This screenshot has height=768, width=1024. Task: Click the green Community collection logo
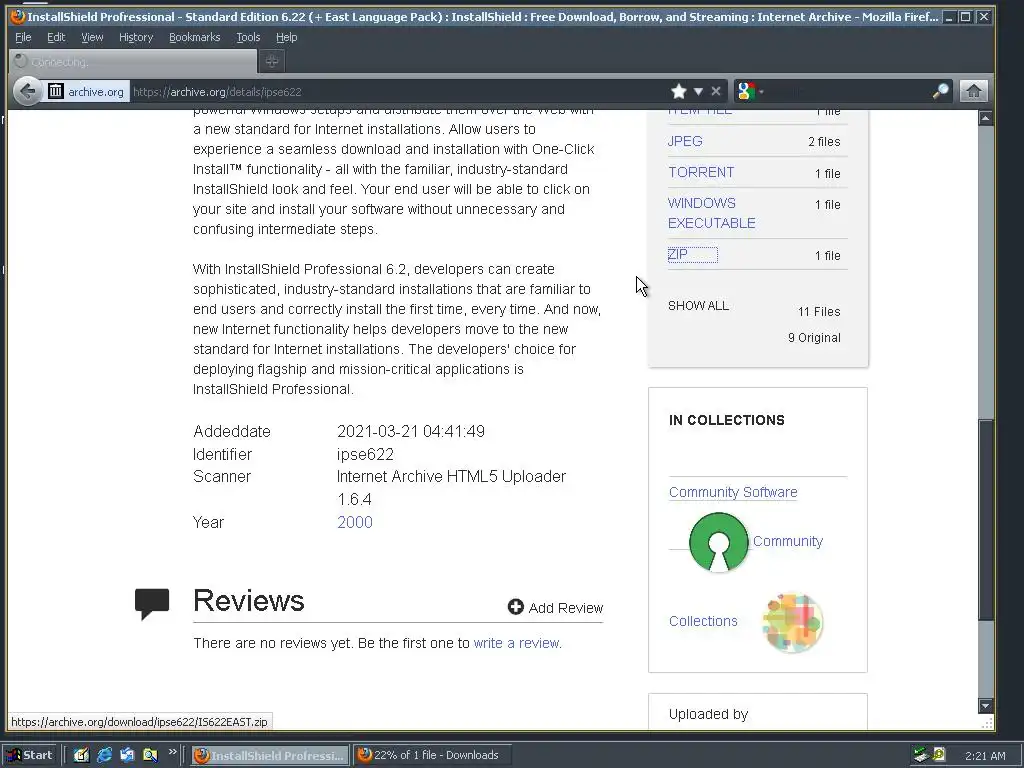click(x=718, y=542)
